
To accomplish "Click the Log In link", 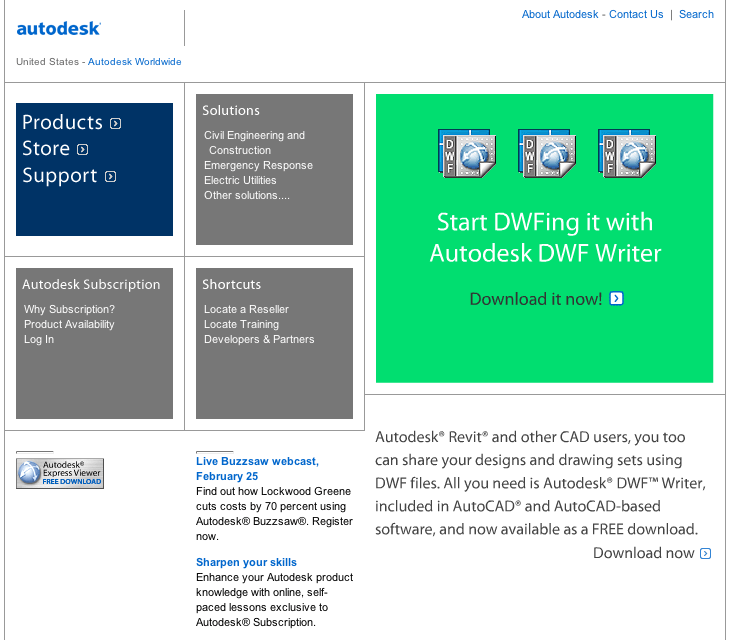I will 39,339.
